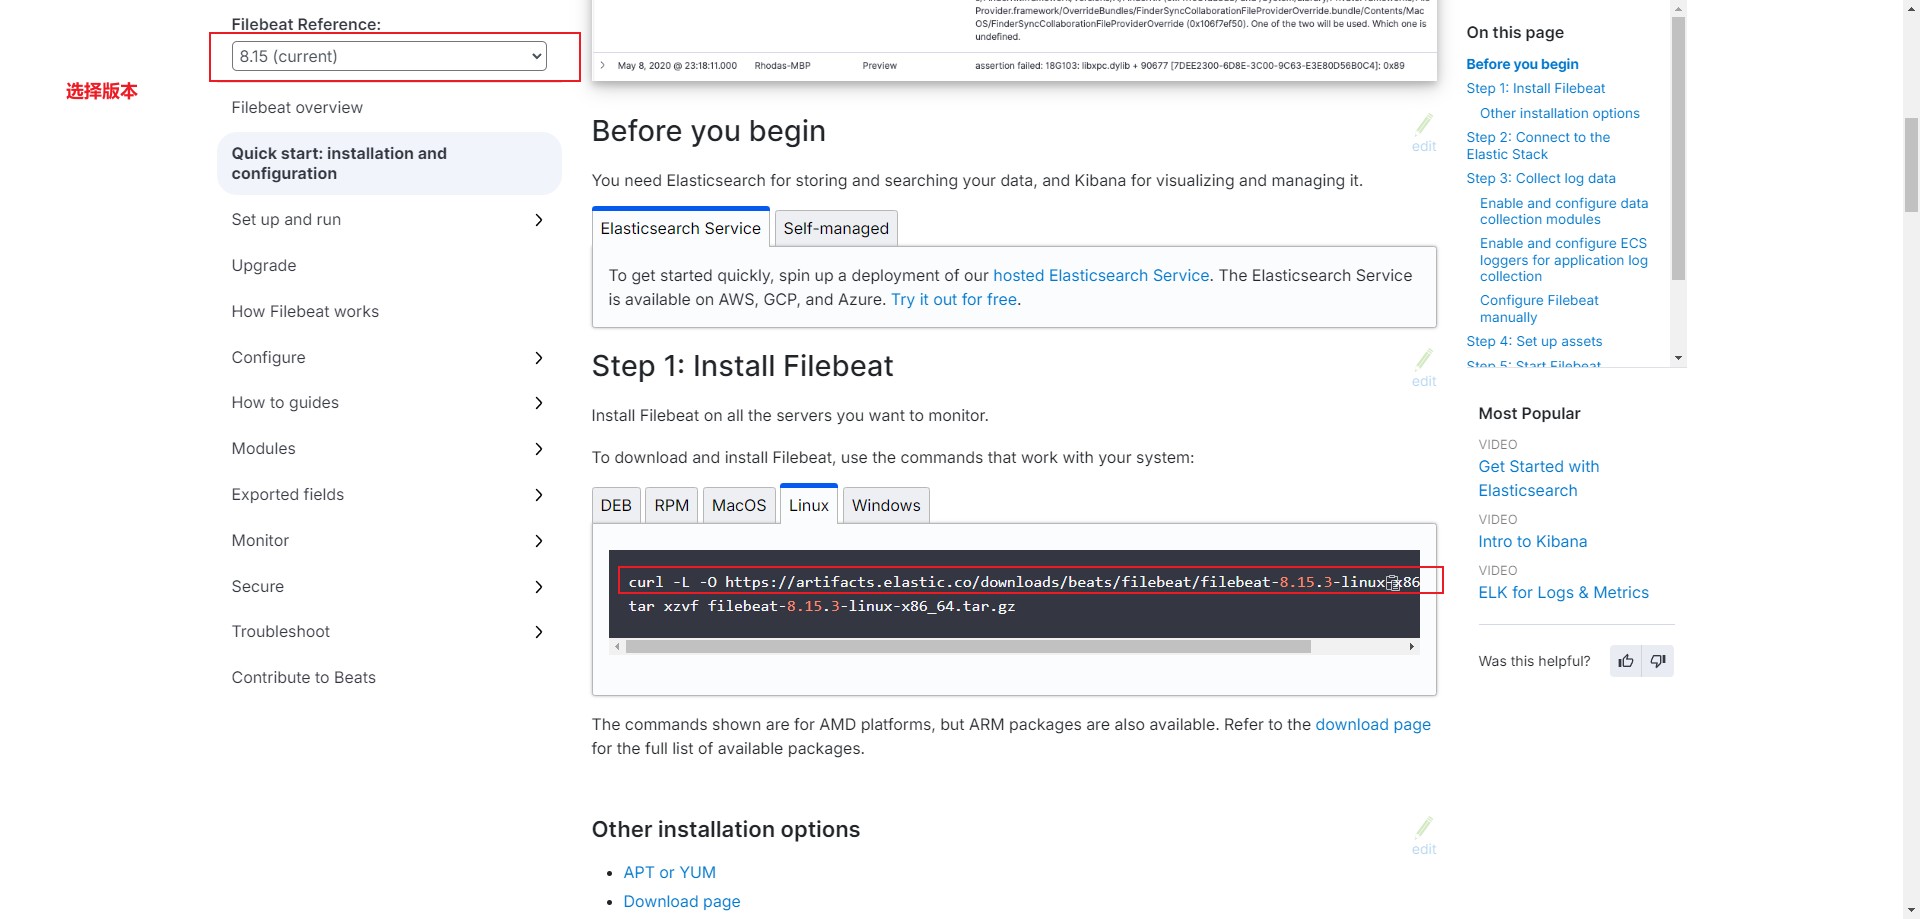The image size is (1920, 919).
Task: Click edit pencil beside Other installation options
Action: pyautogui.click(x=1424, y=836)
